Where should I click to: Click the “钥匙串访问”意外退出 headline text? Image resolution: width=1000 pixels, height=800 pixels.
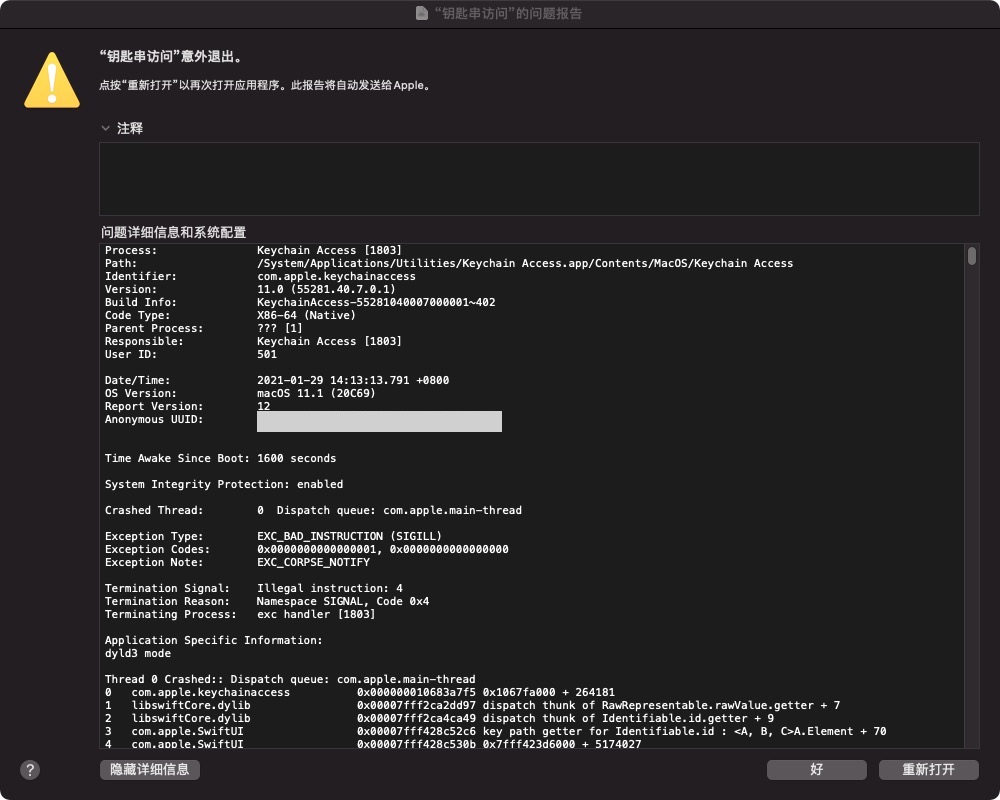(x=170, y=56)
